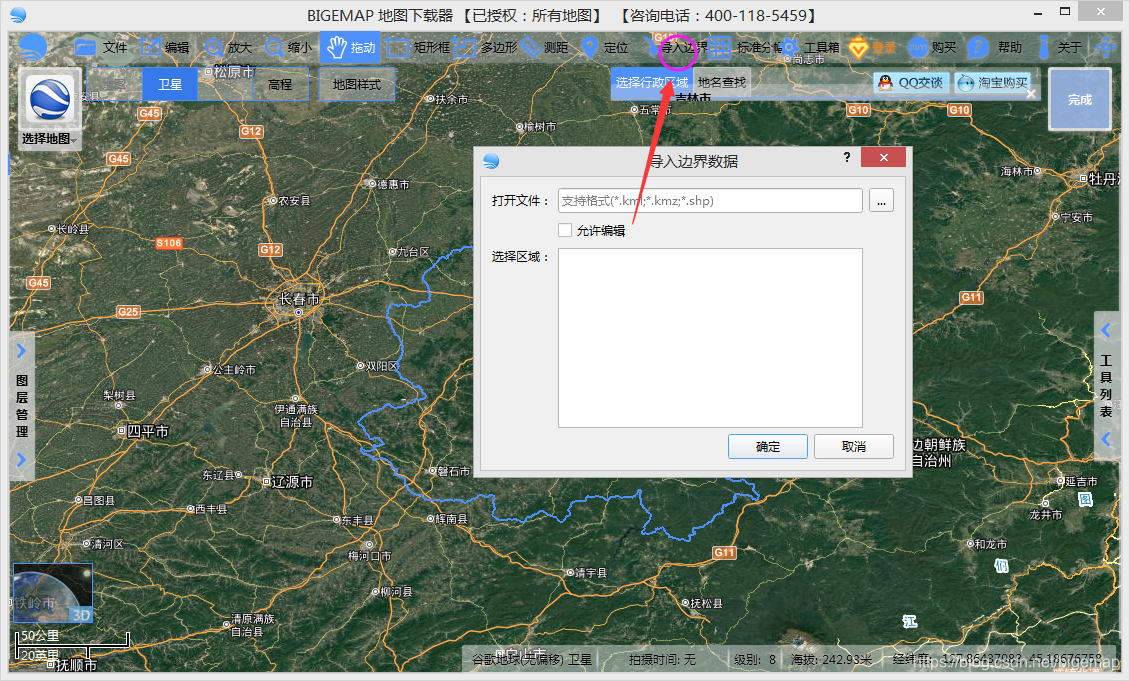The width and height of the screenshot is (1130, 681).
Task: Close the 导入边界数据 dialog
Action: pyautogui.click(x=883, y=157)
